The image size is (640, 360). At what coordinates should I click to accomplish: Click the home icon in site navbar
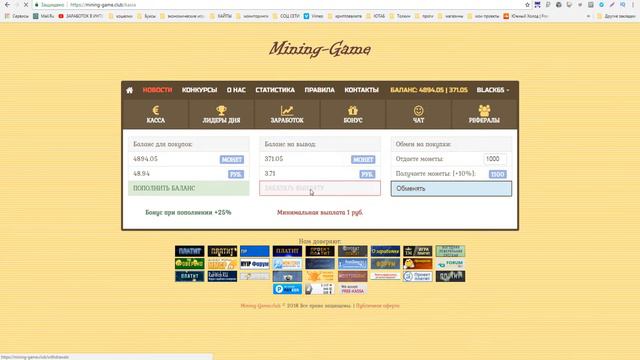[129, 90]
